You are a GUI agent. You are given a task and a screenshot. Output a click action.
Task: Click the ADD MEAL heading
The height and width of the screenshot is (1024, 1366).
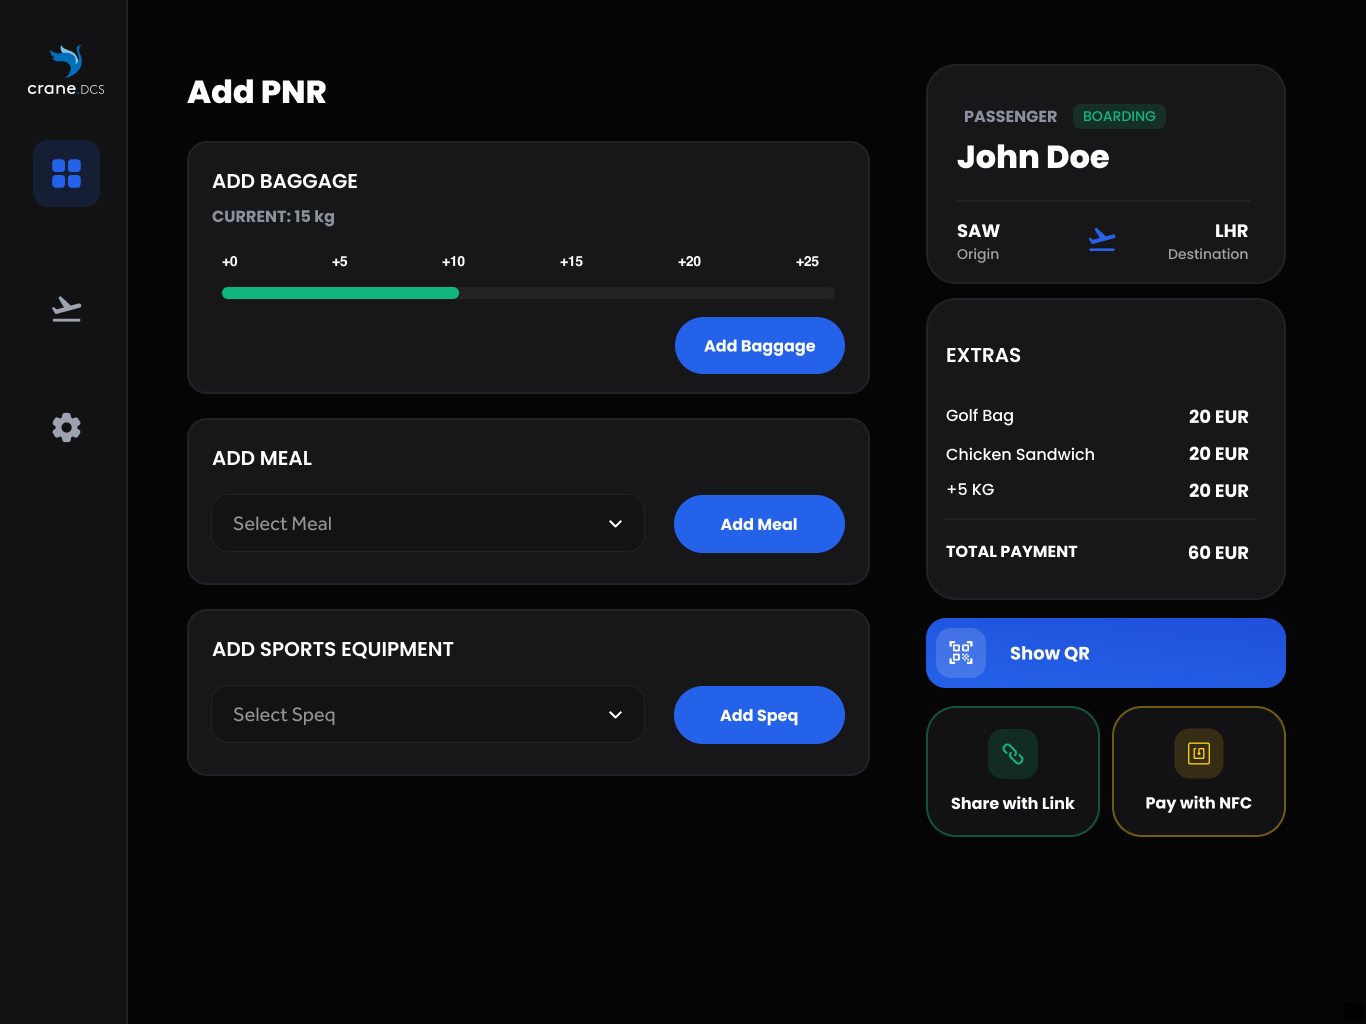(x=262, y=459)
